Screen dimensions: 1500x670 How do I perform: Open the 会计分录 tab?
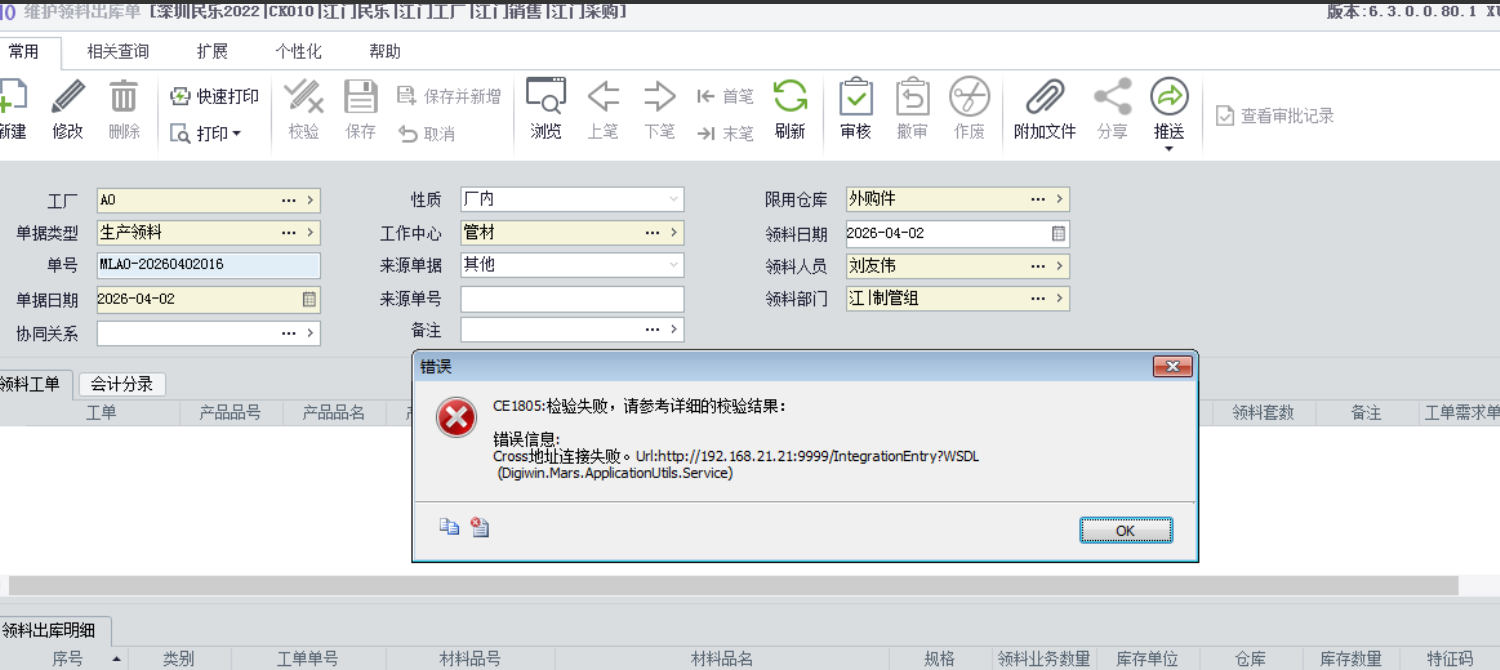122,384
